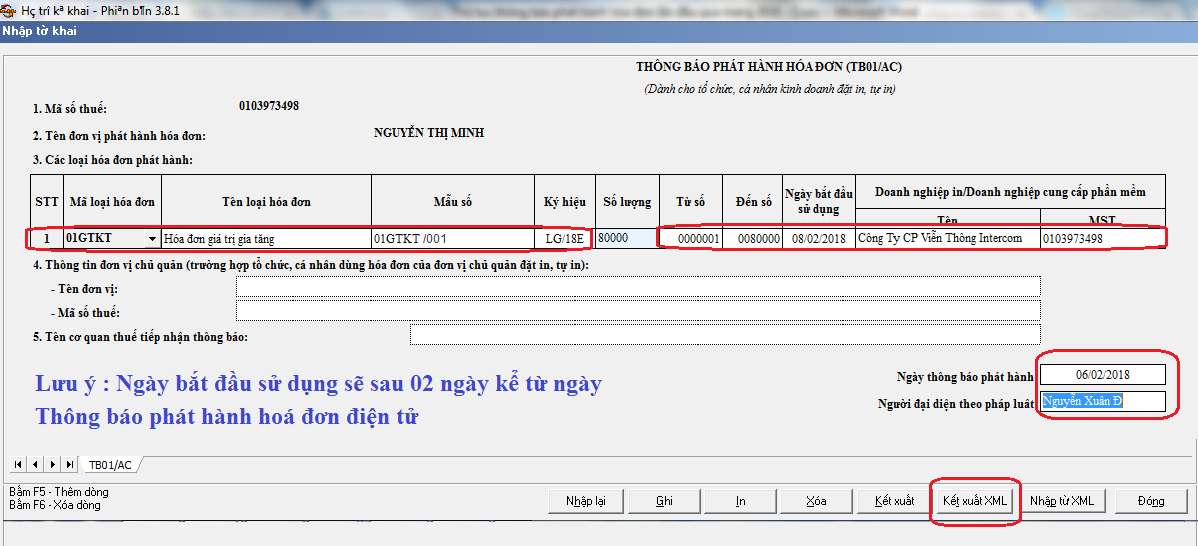Click the Mẫu số cell 01GTKT /001
The image size is (1198, 546).
click(x=452, y=239)
